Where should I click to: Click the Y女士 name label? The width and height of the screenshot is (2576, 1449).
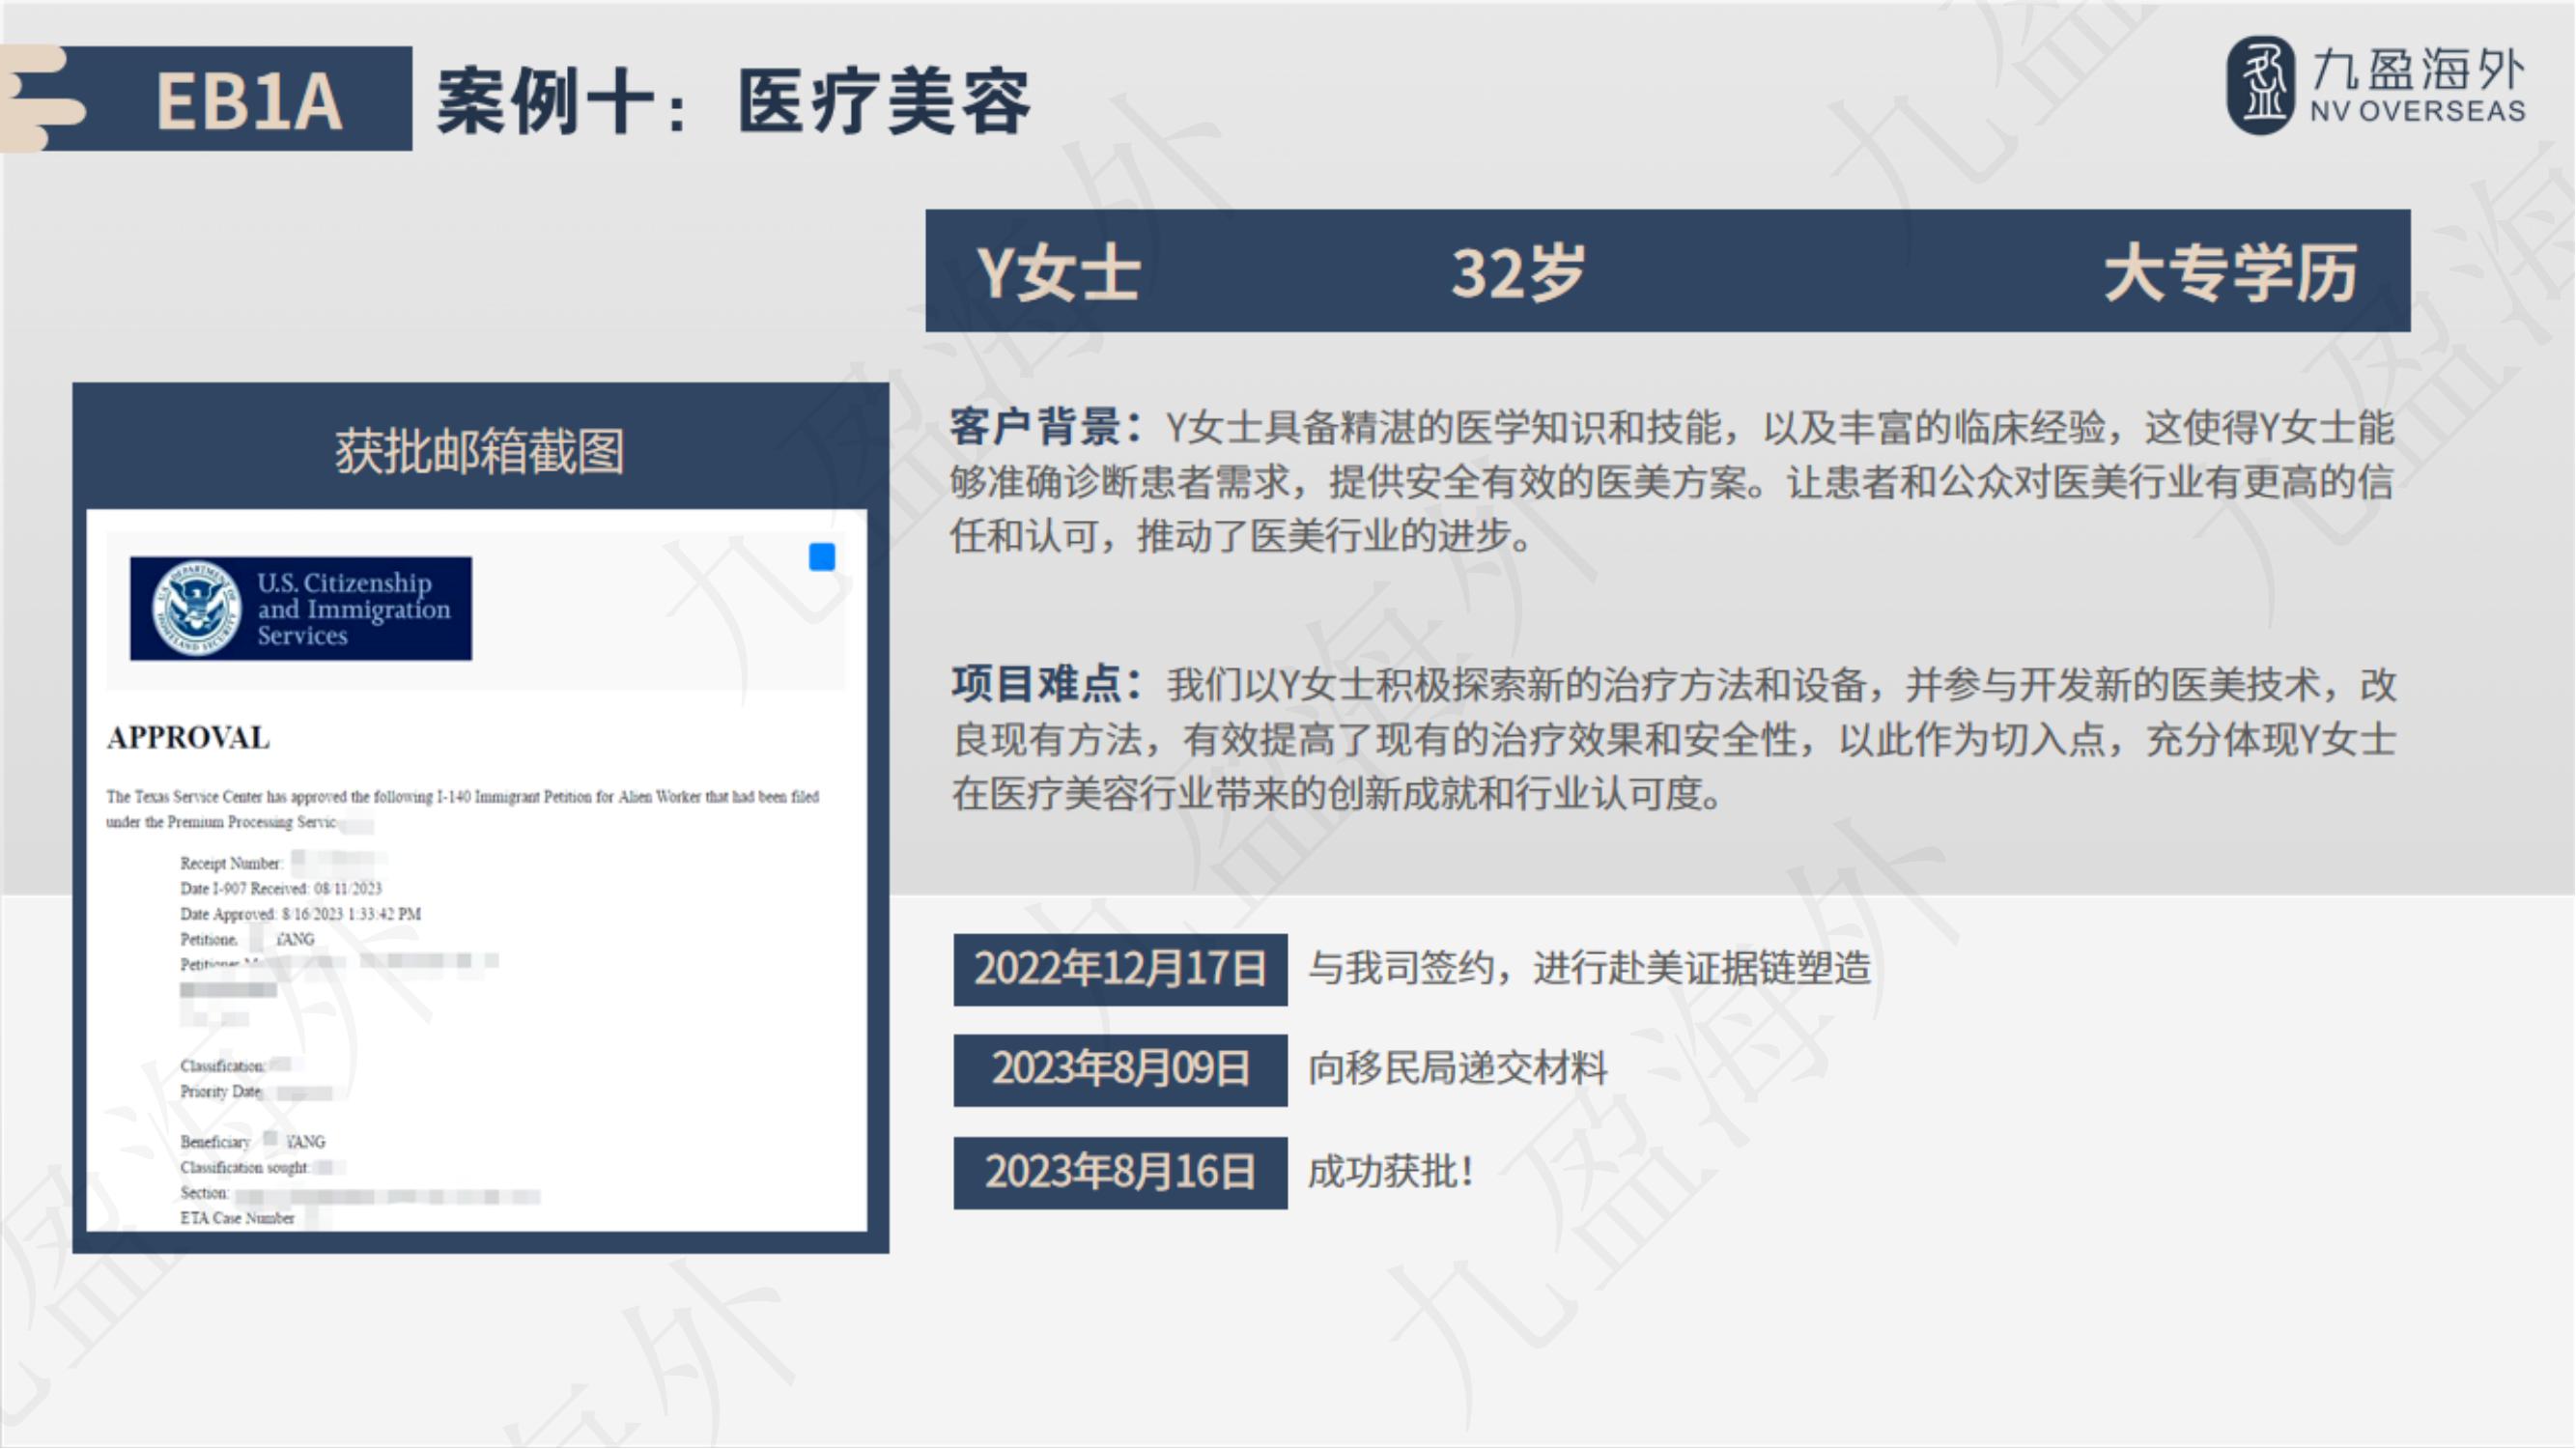click(x=1059, y=272)
